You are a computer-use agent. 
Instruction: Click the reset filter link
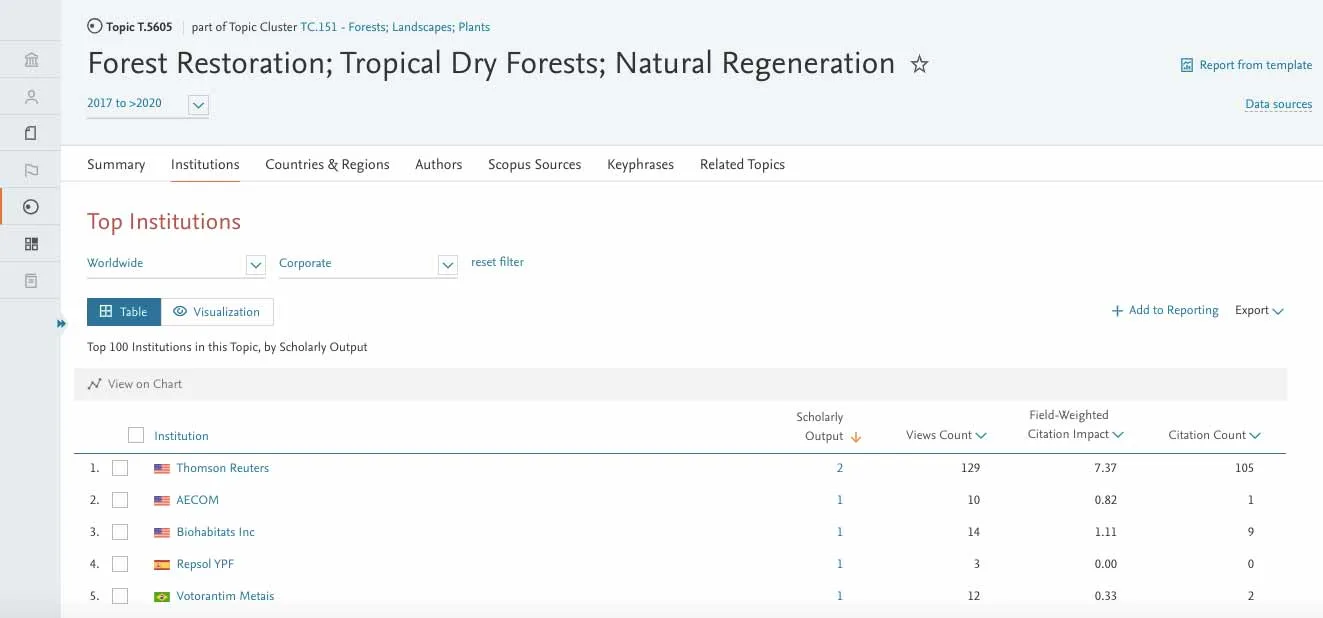(x=497, y=262)
